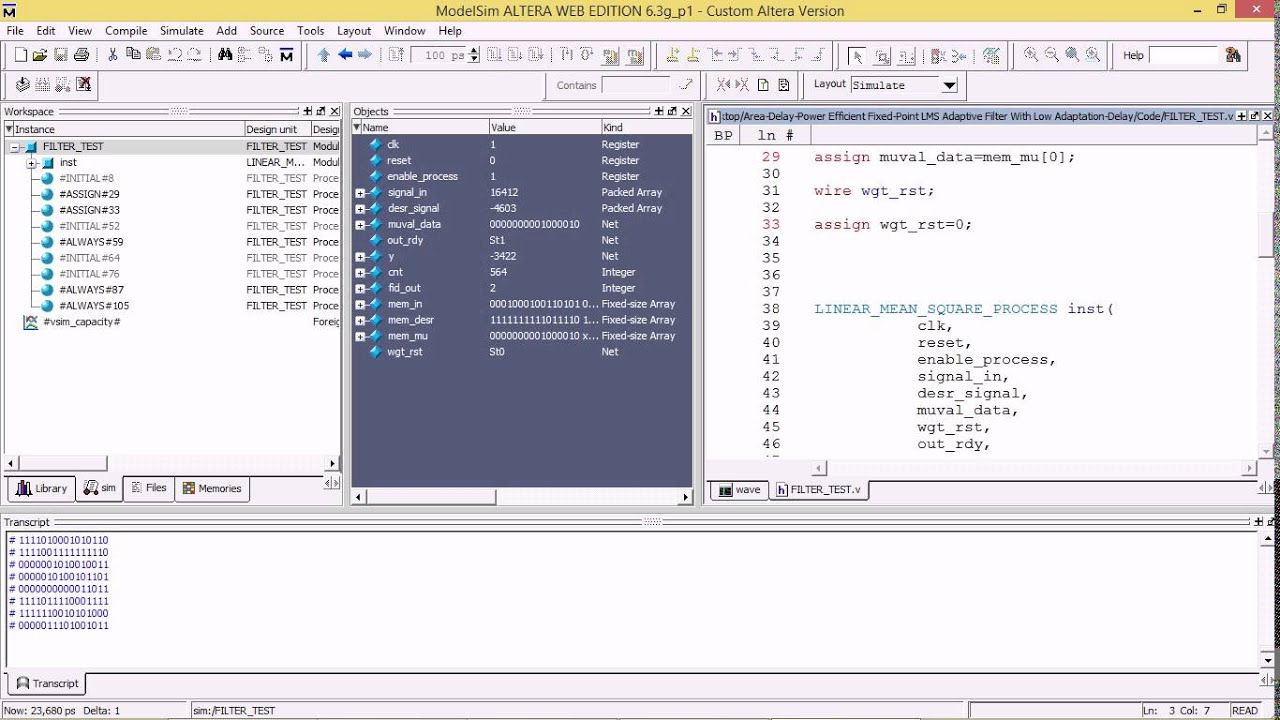
Task: Switch to the wave tab
Action: [x=739, y=490]
